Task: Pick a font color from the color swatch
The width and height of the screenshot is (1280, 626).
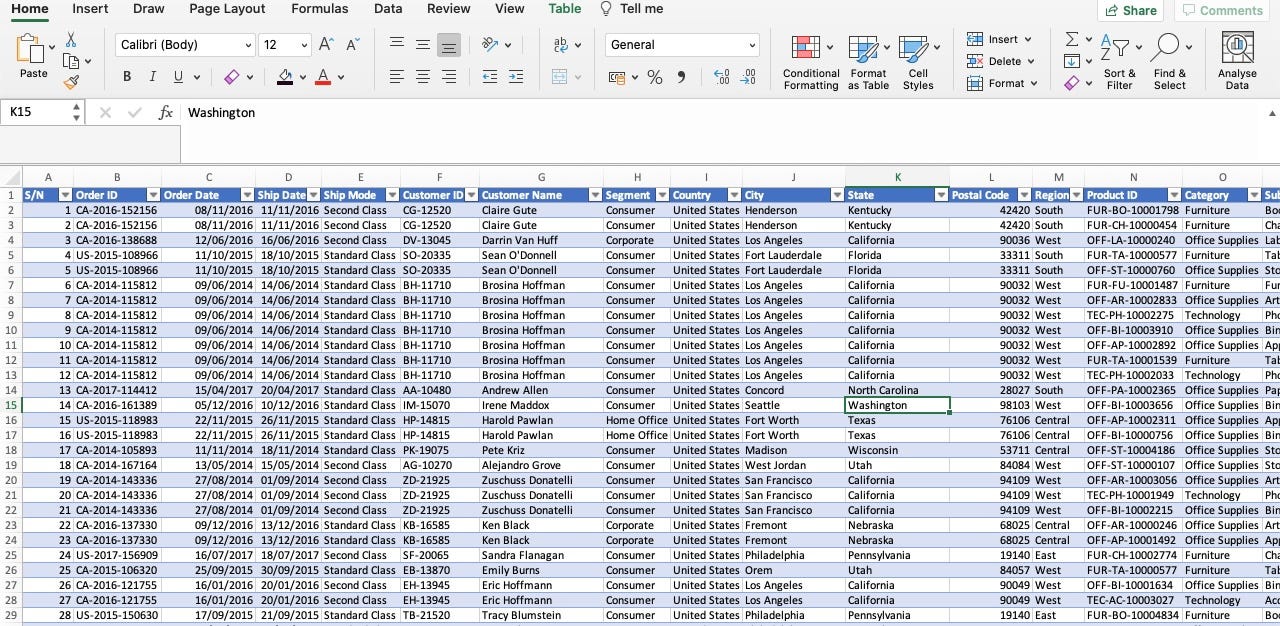Action: coord(322,77)
